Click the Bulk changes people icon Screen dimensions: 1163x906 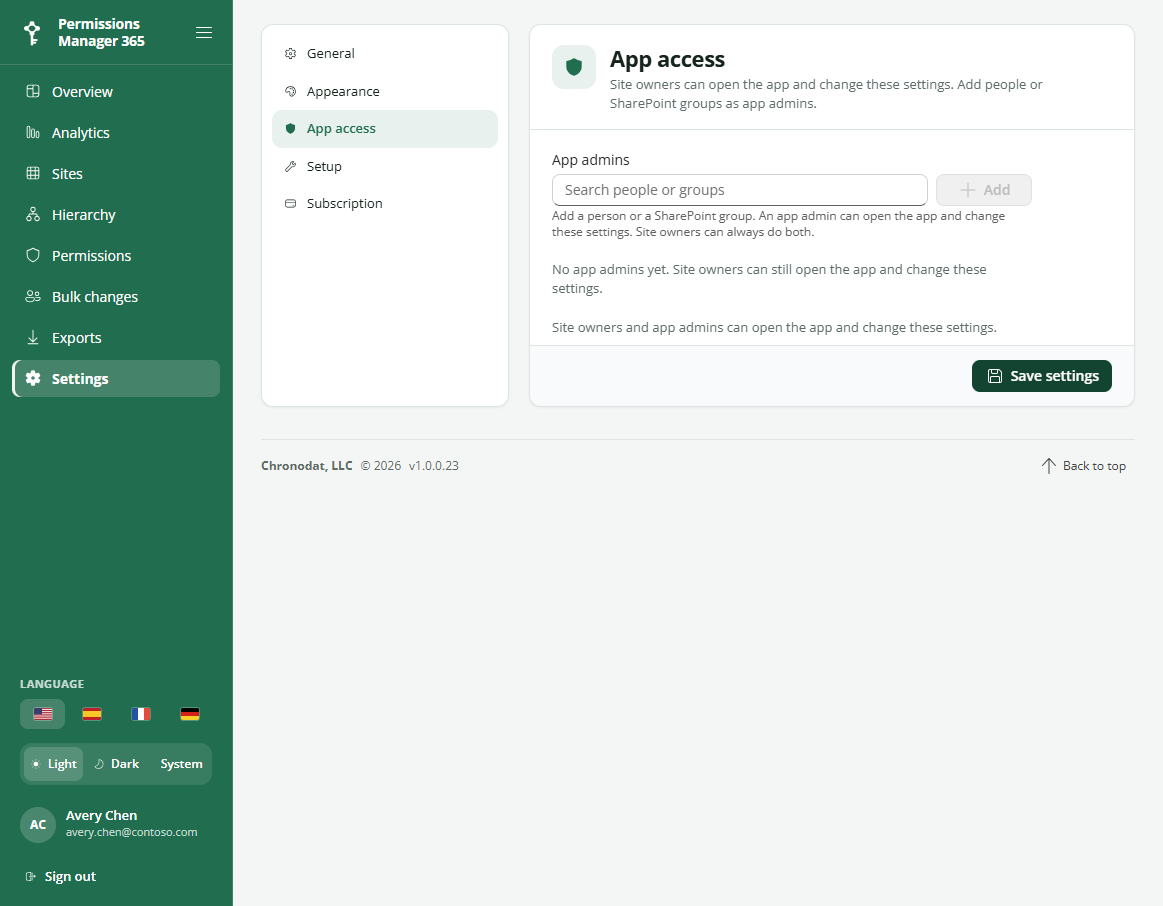coord(33,296)
